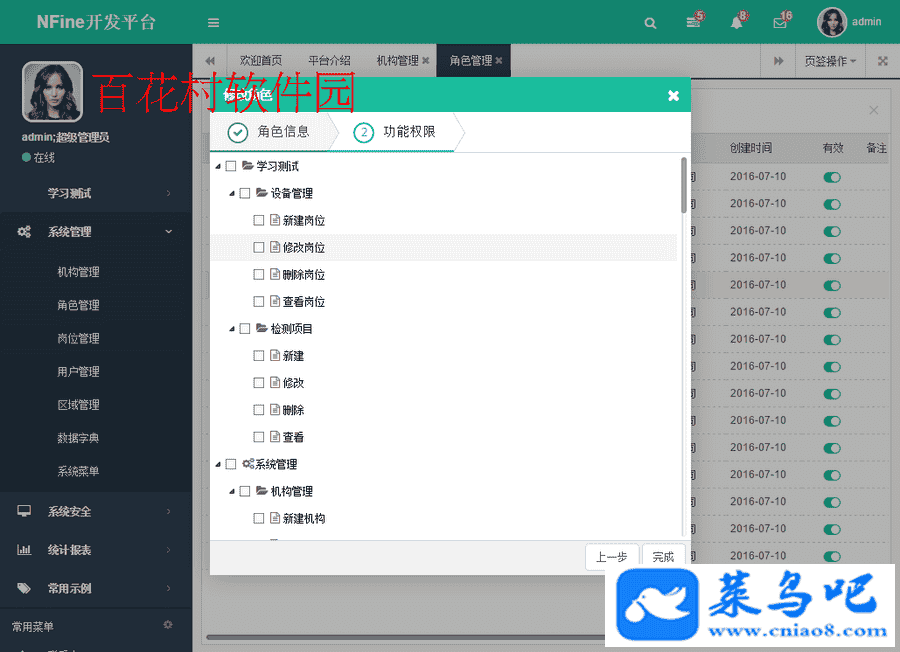Go to the 角色信息 wizard step

270,131
